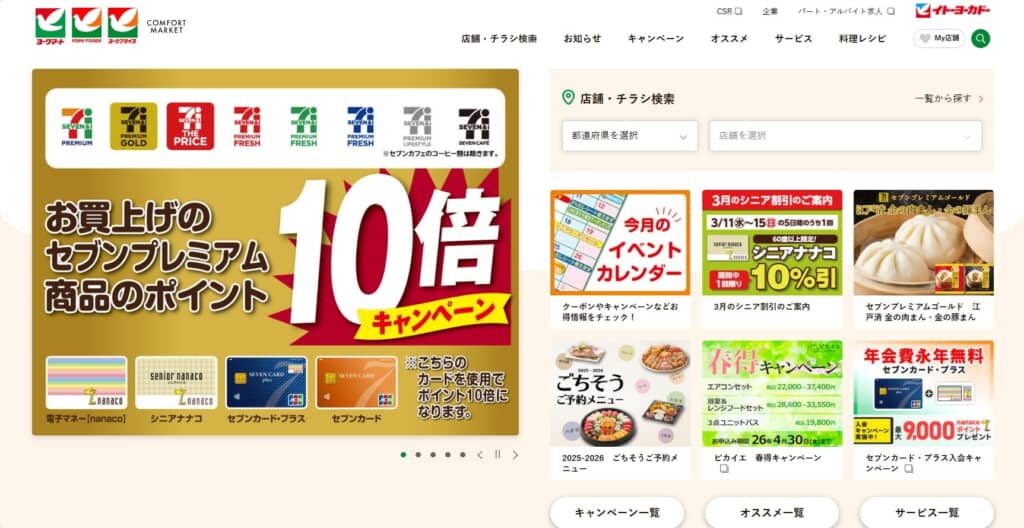Image resolution: width=1024 pixels, height=528 pixels.
Task: Click 一覧から探す chevron link
Action: (949, 99)
